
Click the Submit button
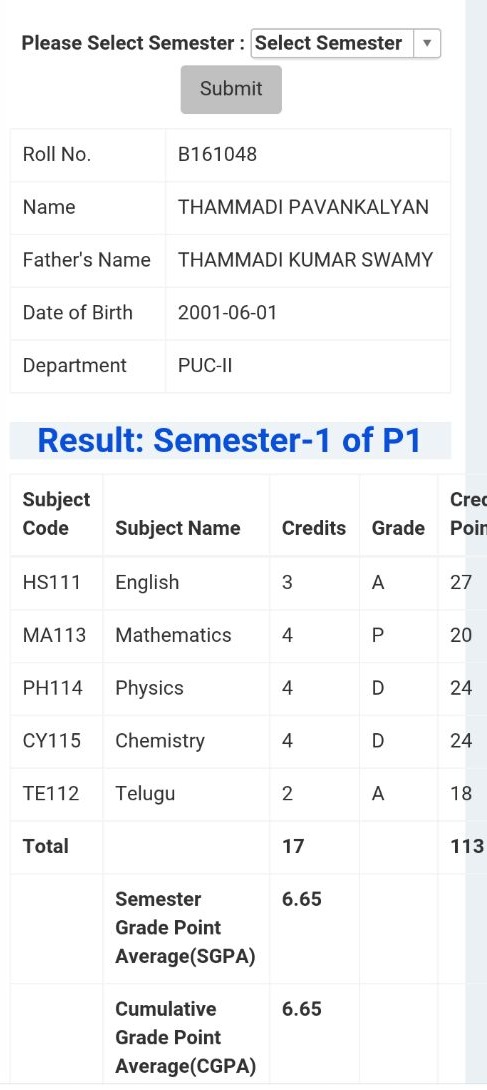[231, 89]
